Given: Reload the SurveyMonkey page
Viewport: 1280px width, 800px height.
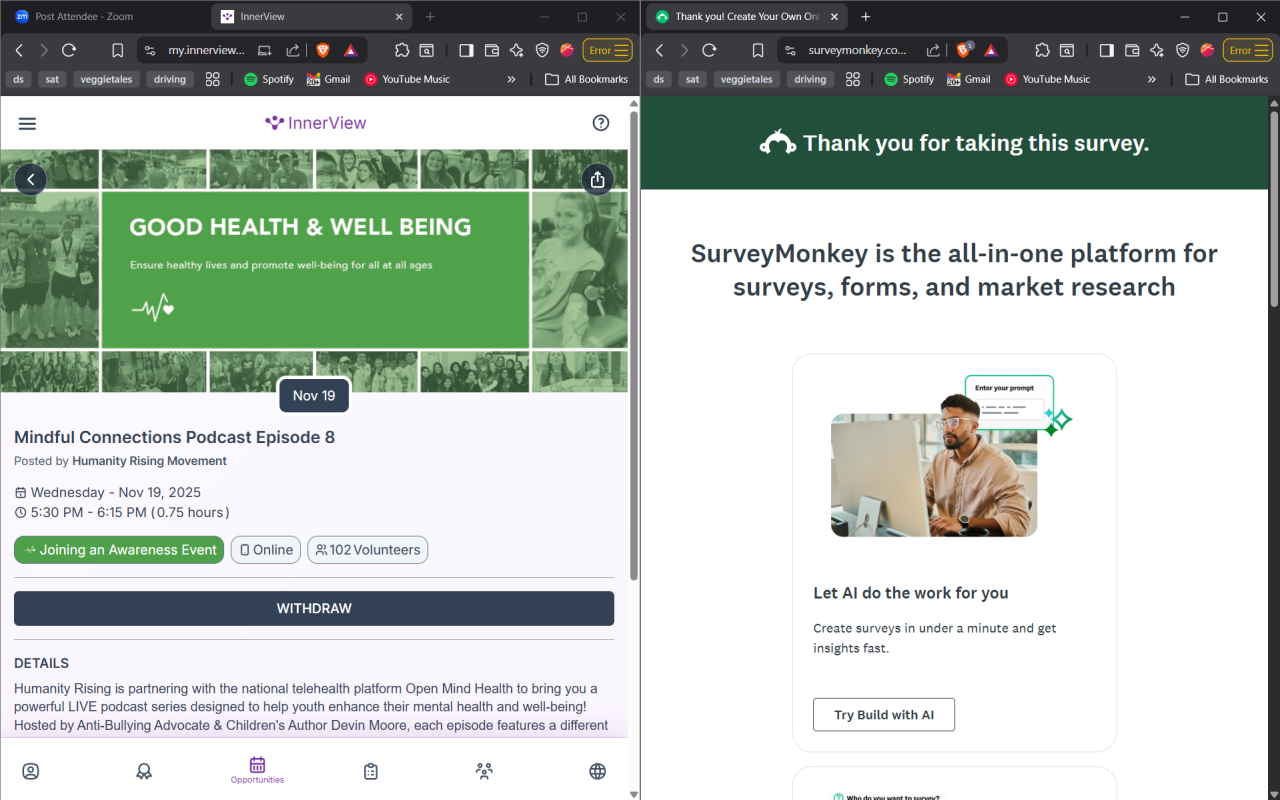Looking at the screenshot, I should tap(709, 50).
